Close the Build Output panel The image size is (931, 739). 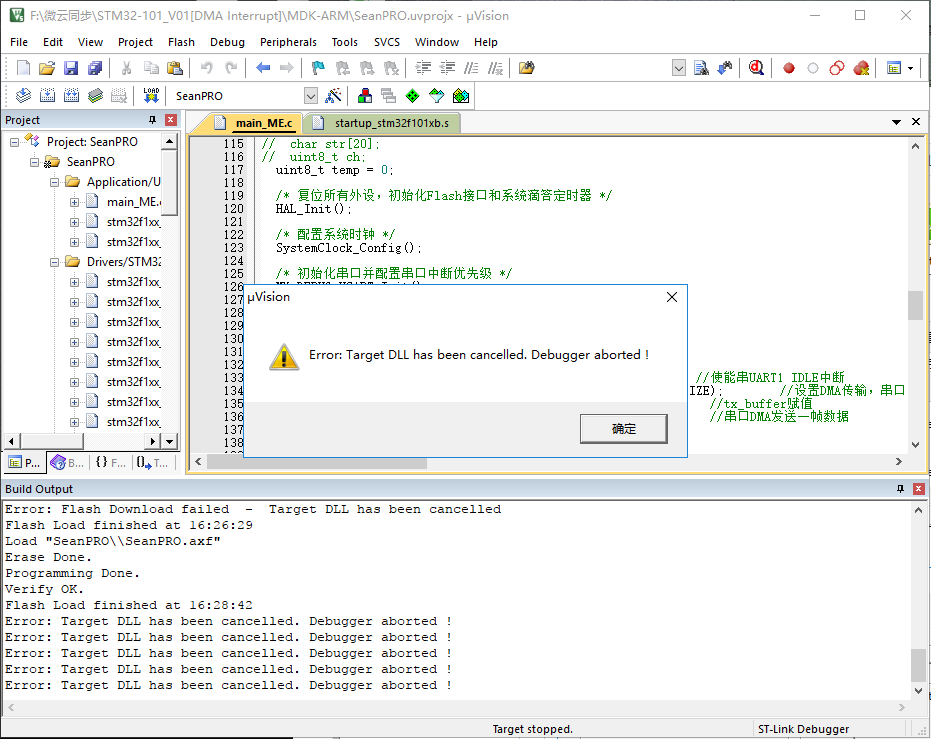tap(919, 489)
